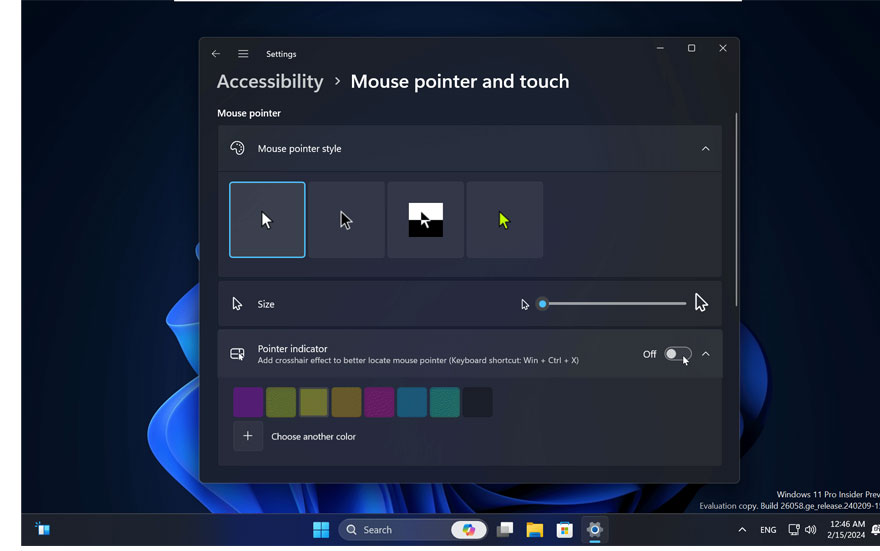Viewport: 880px width, 551px height.
Task: Click the Accessibility breadcrumb link
Action: [x=270, y=82]
